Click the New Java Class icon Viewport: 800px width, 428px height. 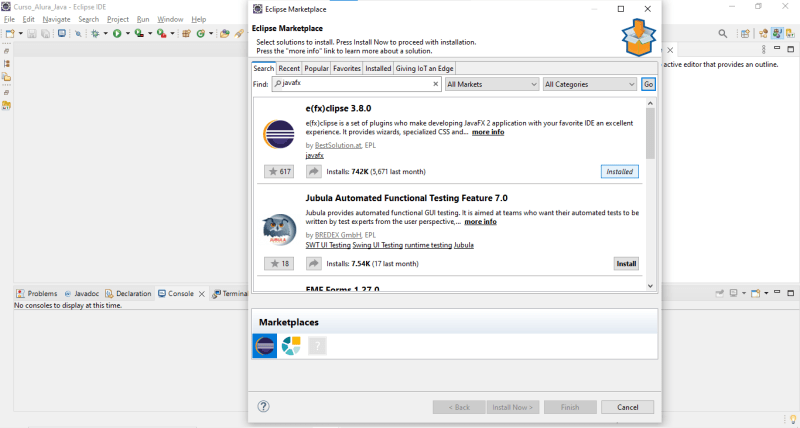point(201,34)
